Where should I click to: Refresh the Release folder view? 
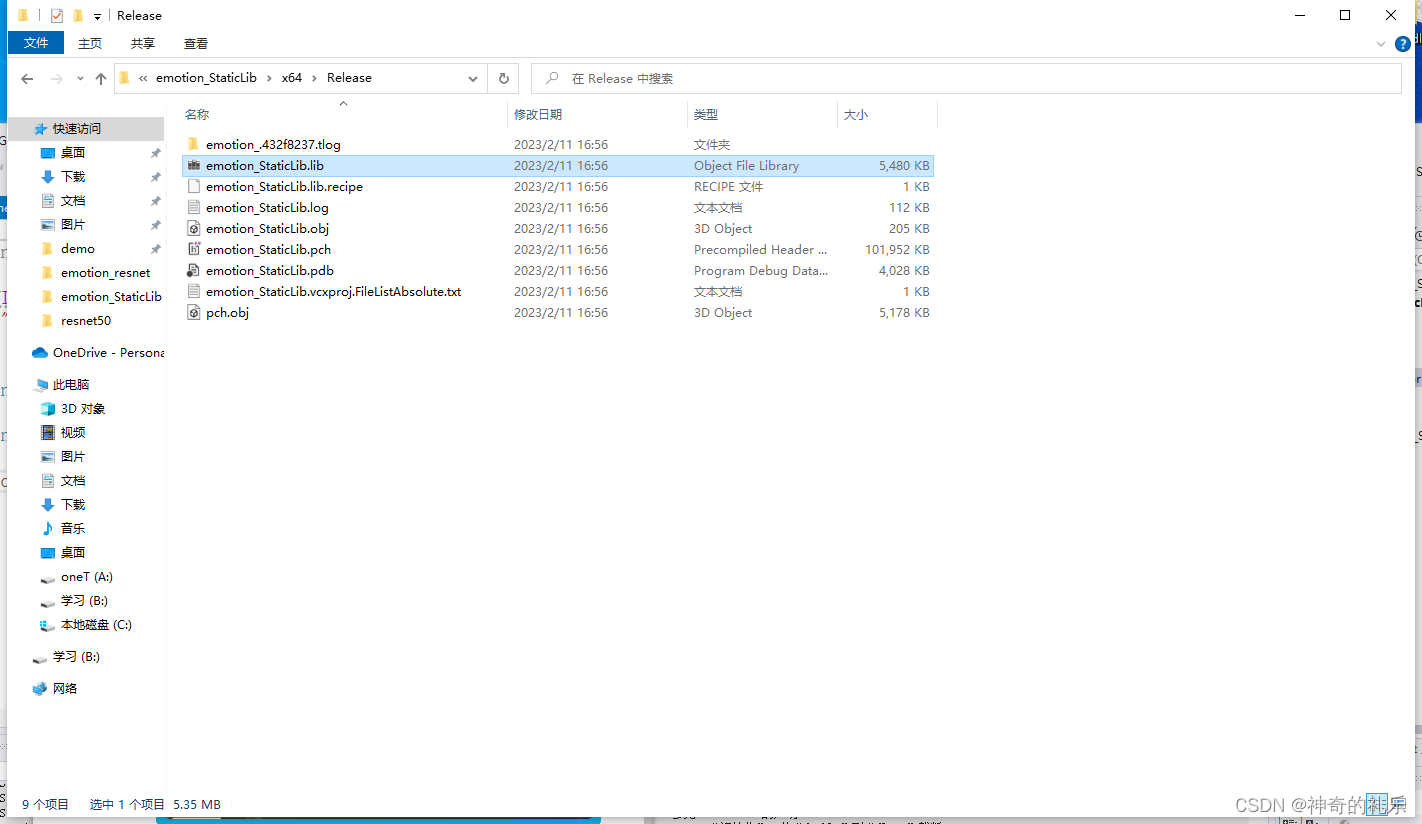[503, 78]
